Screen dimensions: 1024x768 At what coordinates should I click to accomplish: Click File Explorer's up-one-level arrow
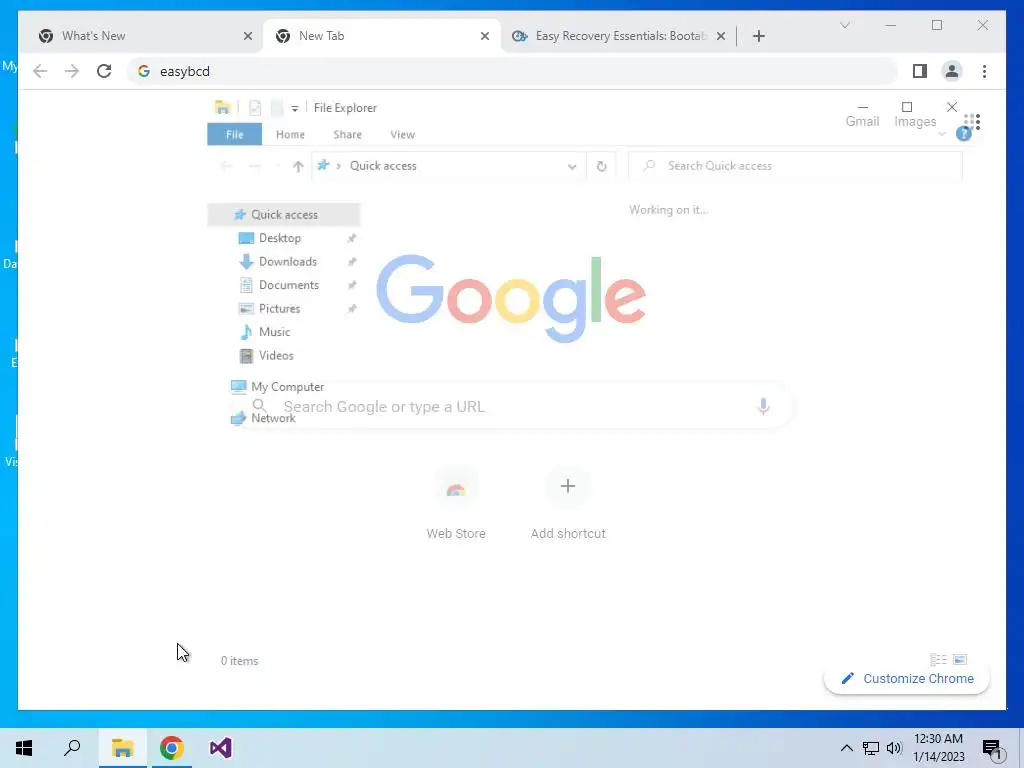click(x=298, y=166)
